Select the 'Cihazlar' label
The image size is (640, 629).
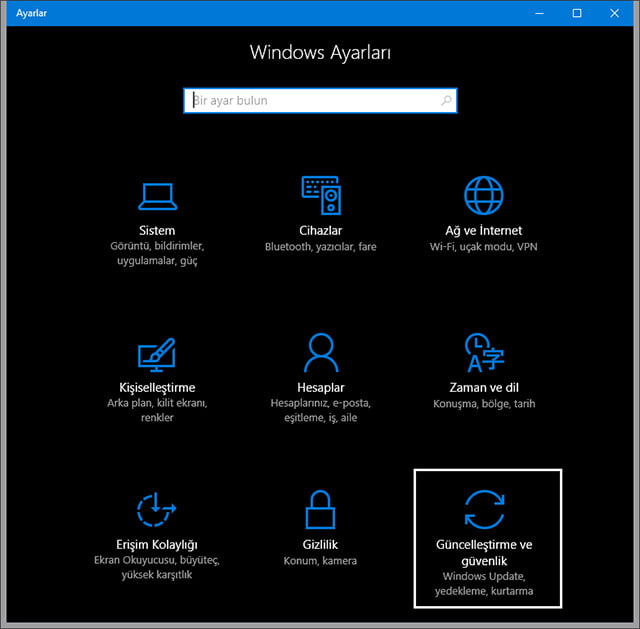[x=320, y=231]
